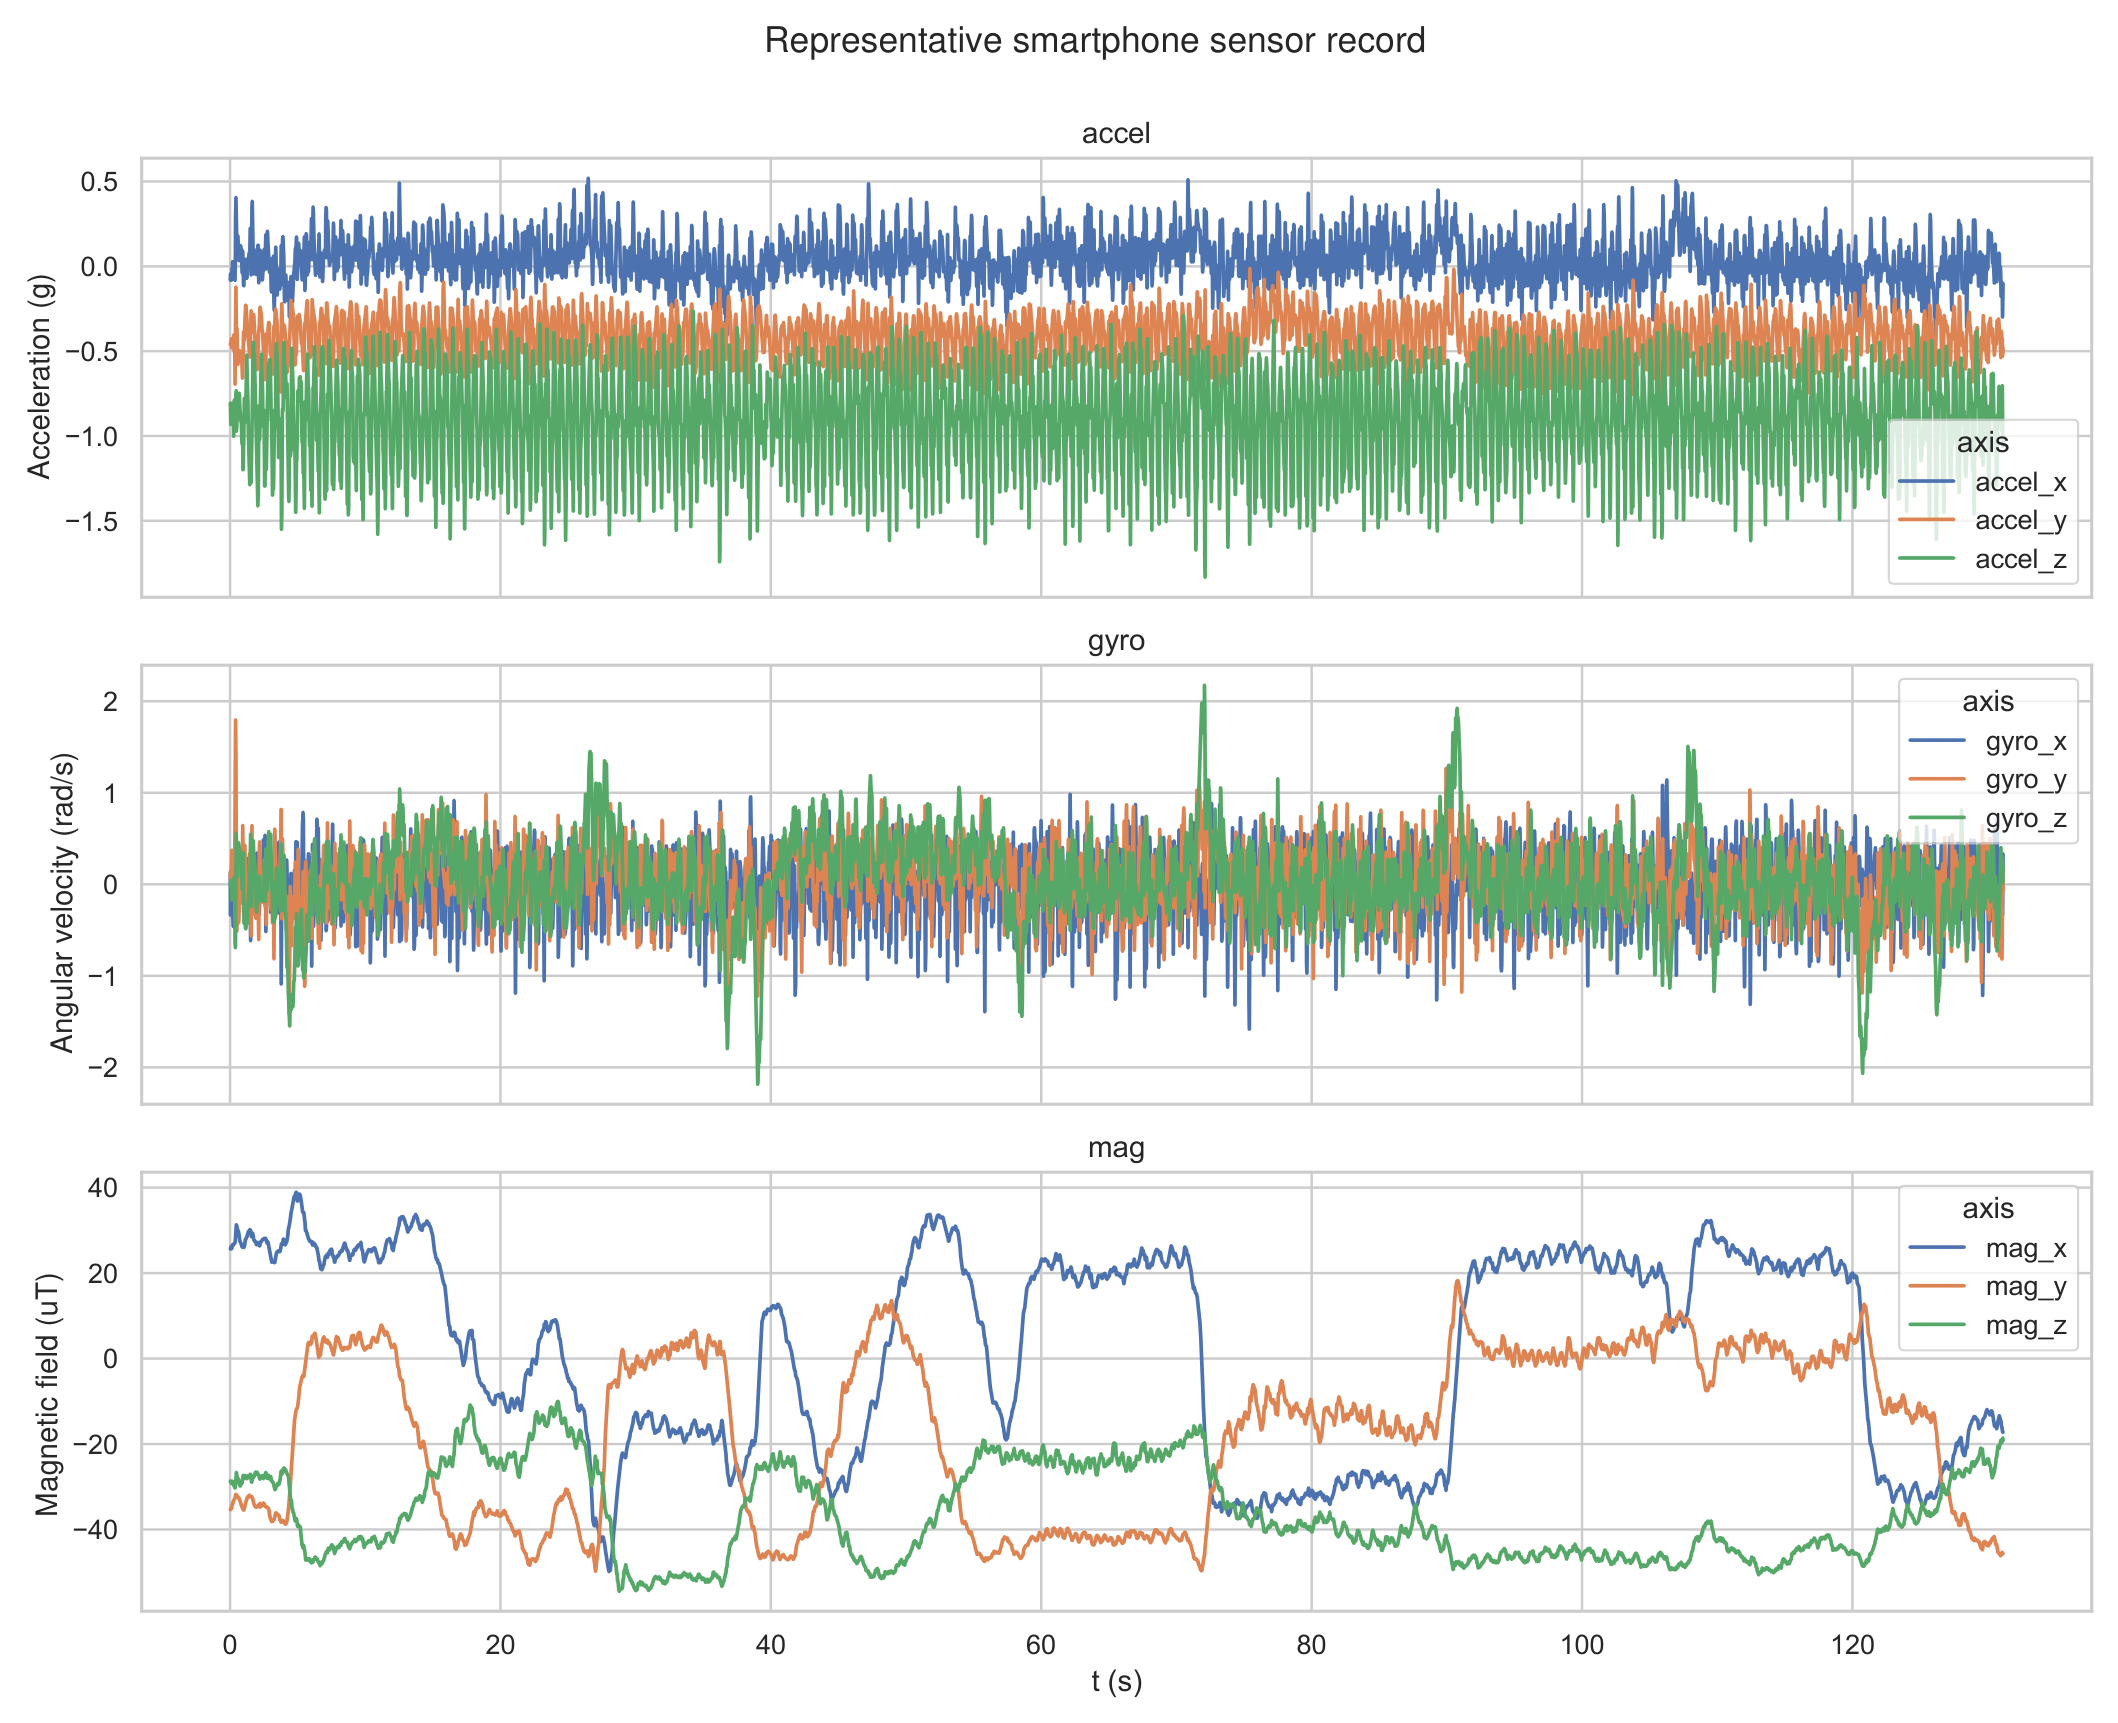The height and width of the screenshot is (1723, 2118).
Task: Click the 'Angular velocity (rad/s)' axis label
Action: [62, 903]
